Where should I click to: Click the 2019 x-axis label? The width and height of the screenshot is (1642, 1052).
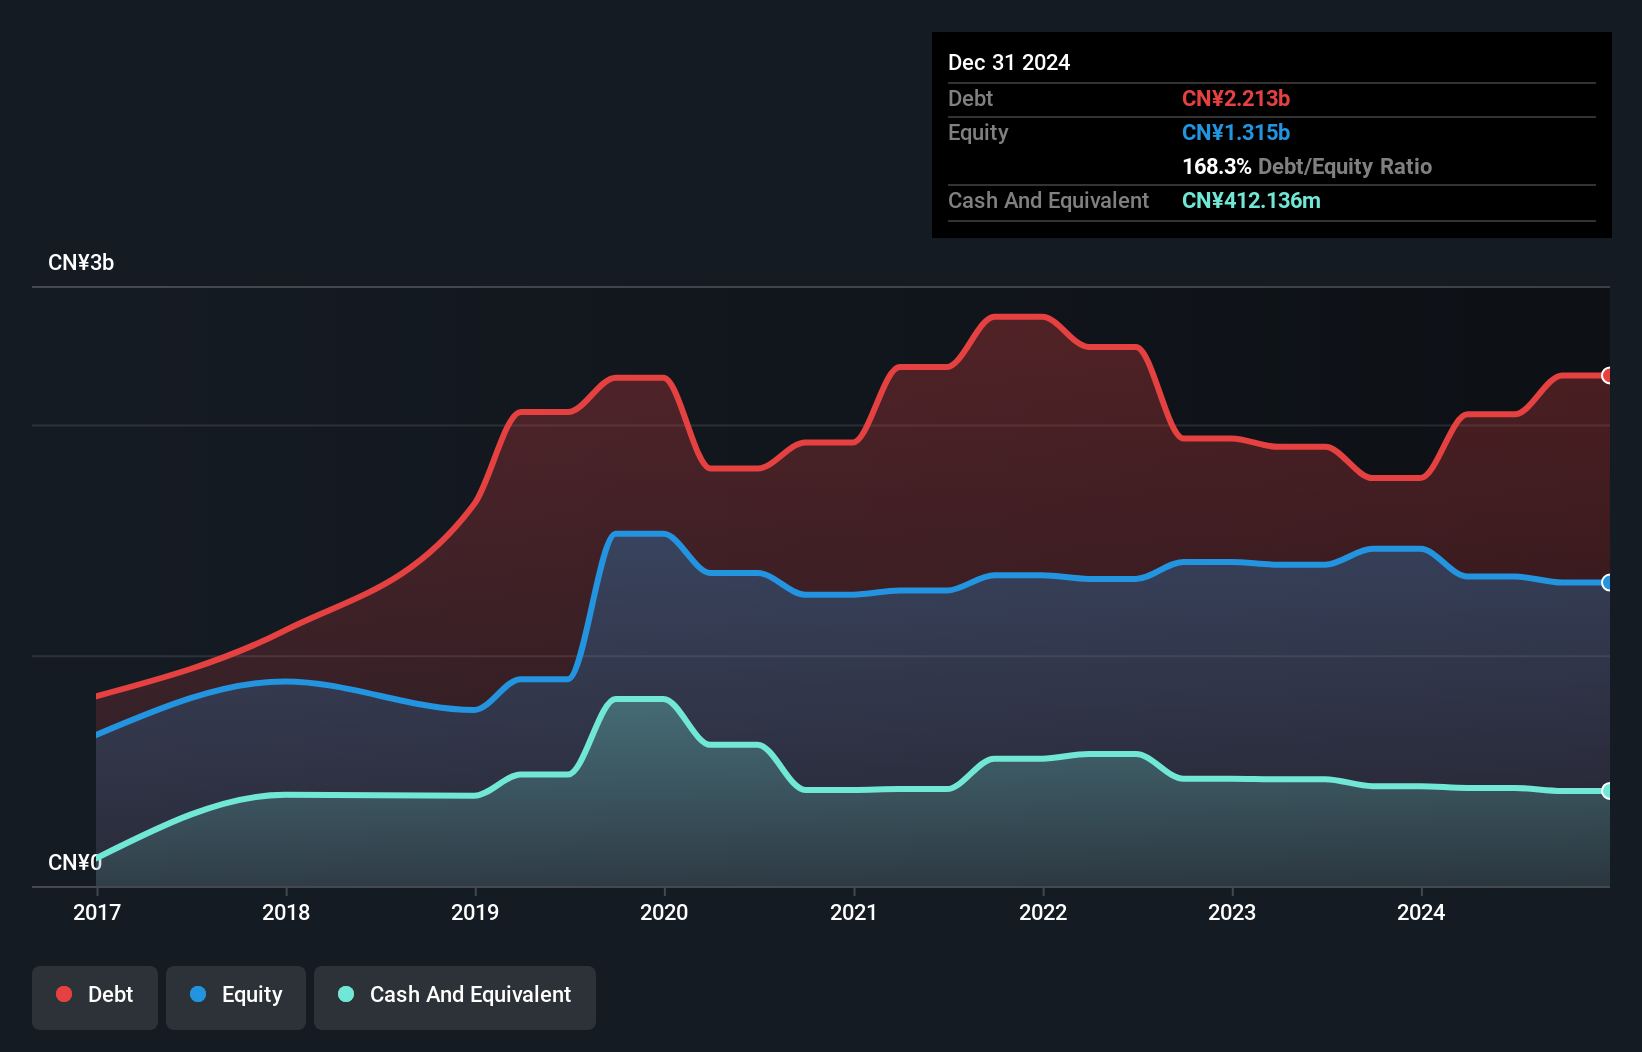click(x=475, y=912)
